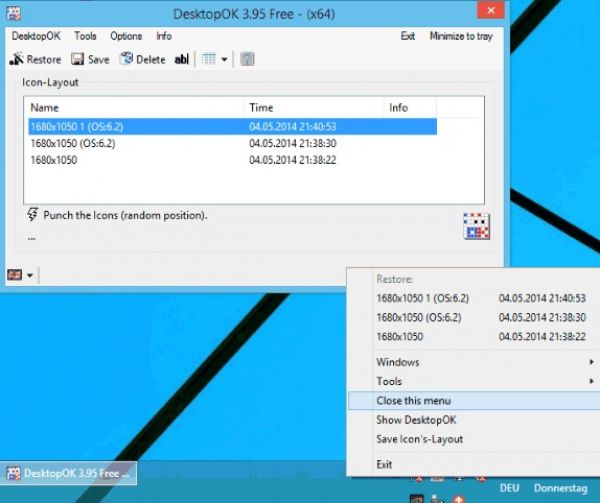Select Close this menu entry

[x=413, y=401]
